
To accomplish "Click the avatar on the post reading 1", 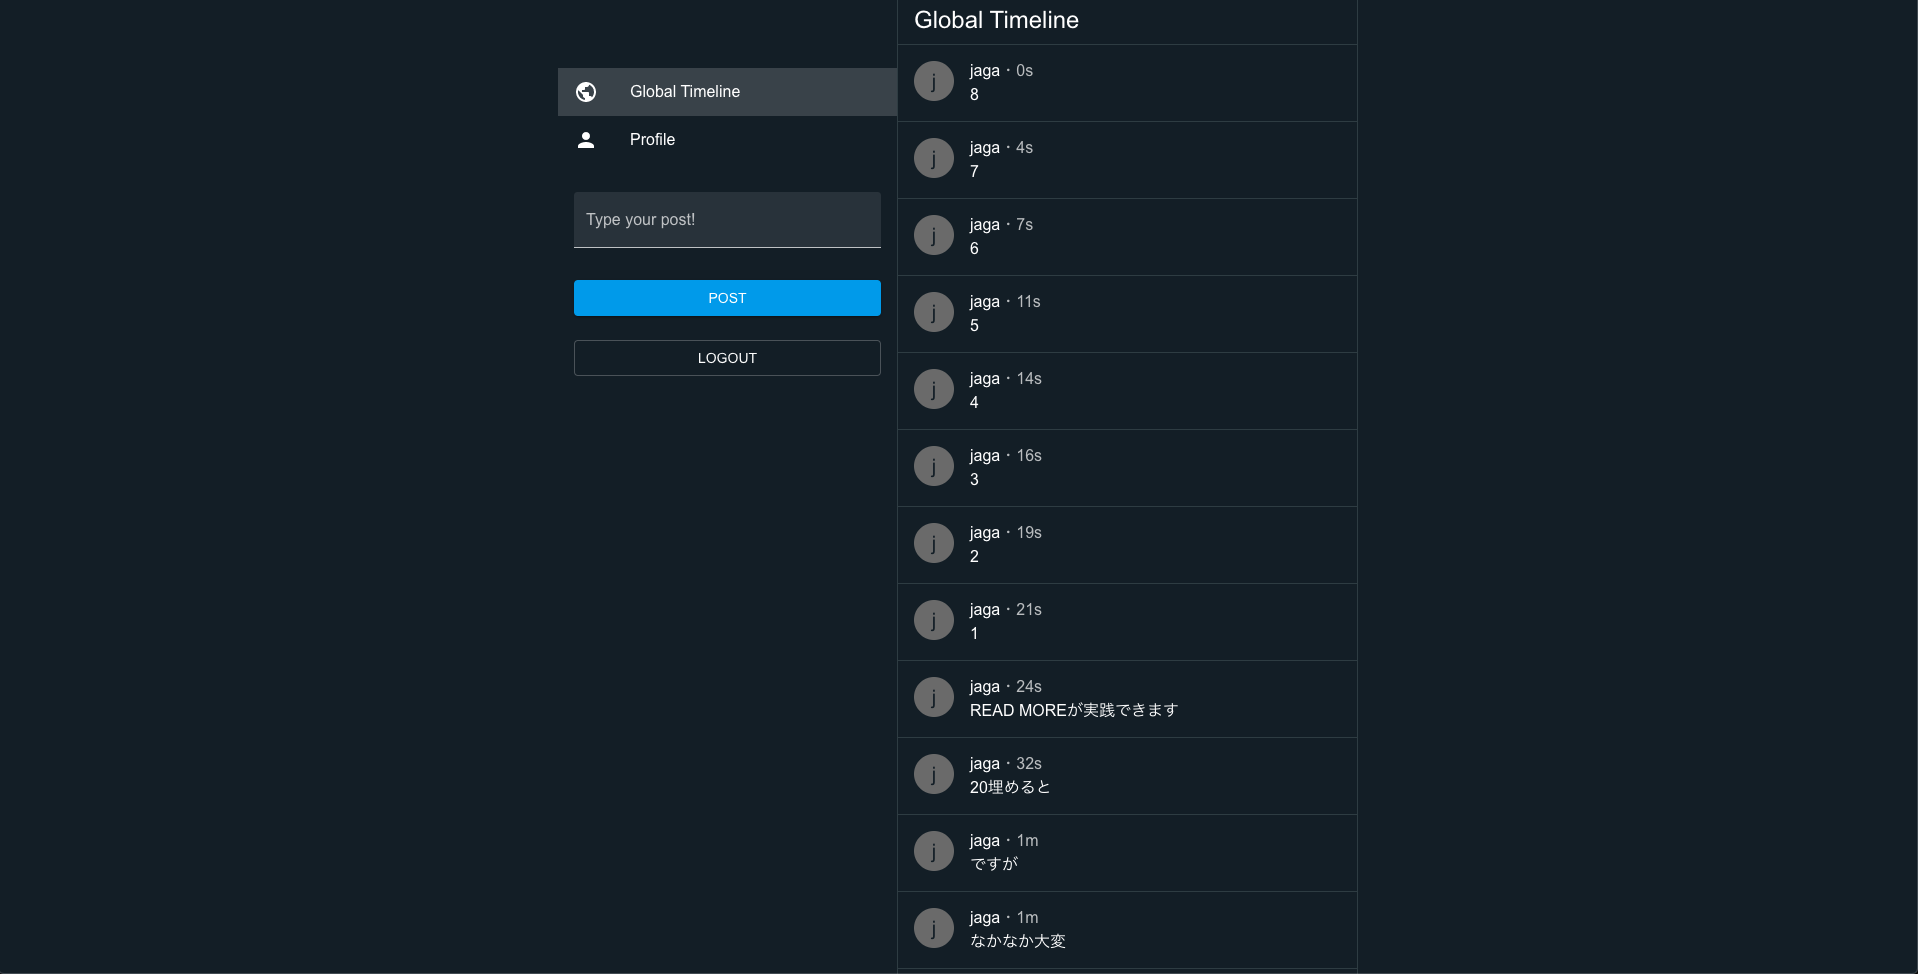I will 934,620.
